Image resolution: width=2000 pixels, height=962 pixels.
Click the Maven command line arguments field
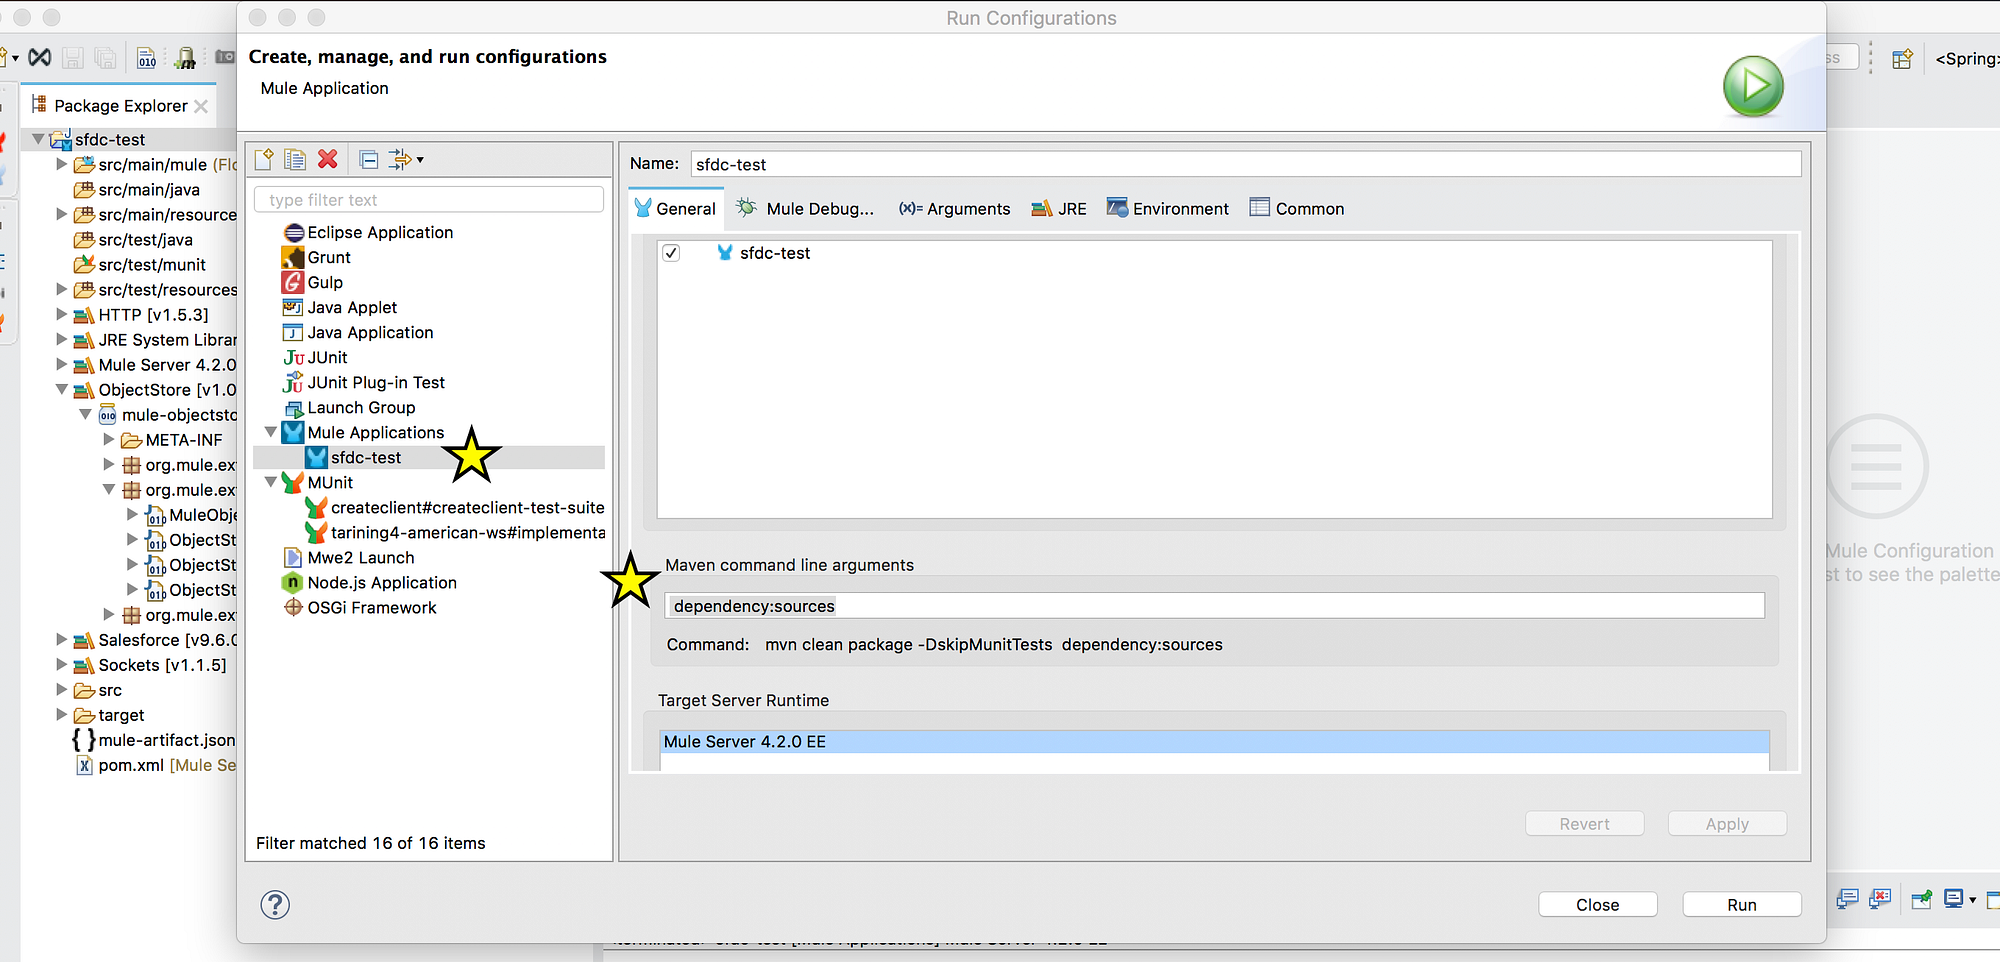pos(1214,605)
